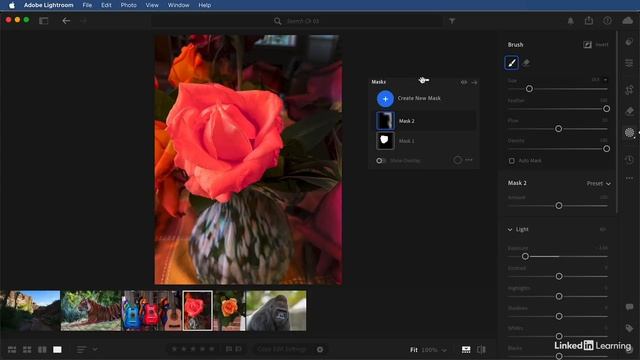Expand the brush Size options arrow
This screenshot has width=640, height=360.
click(605, 80)
